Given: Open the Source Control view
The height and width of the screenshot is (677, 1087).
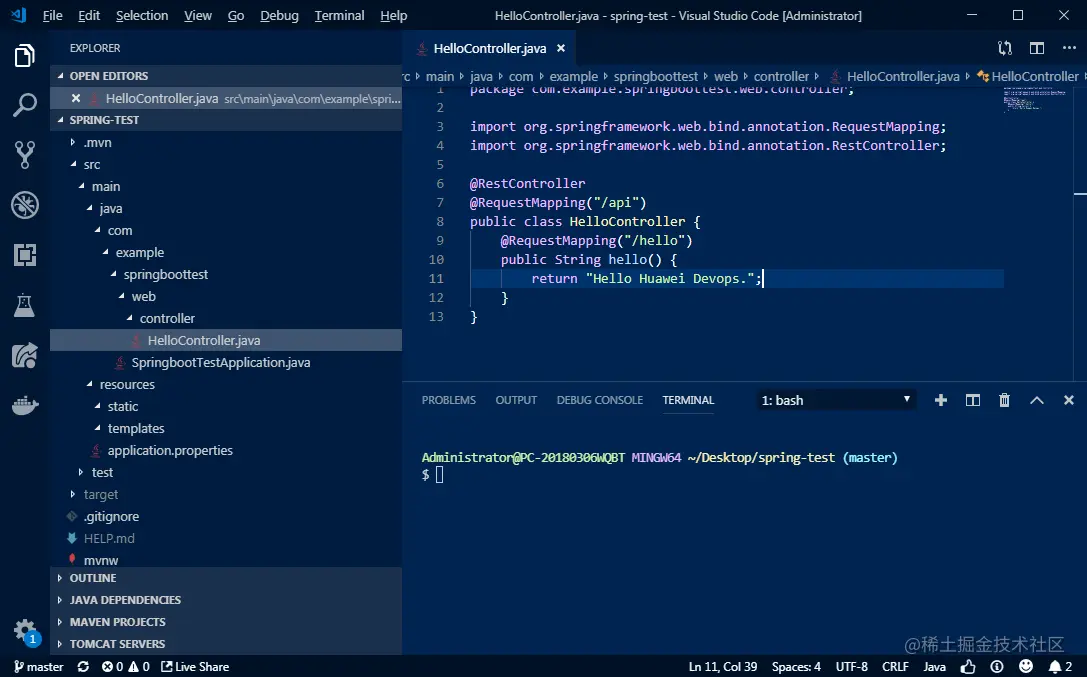Looking at the screenshot, I should [25, 155].
